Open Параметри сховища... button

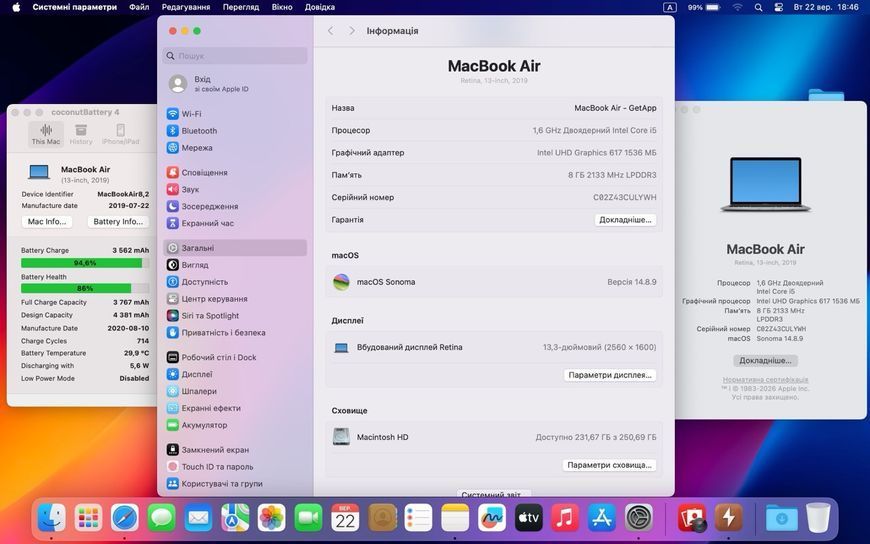[x=609, y=465]
